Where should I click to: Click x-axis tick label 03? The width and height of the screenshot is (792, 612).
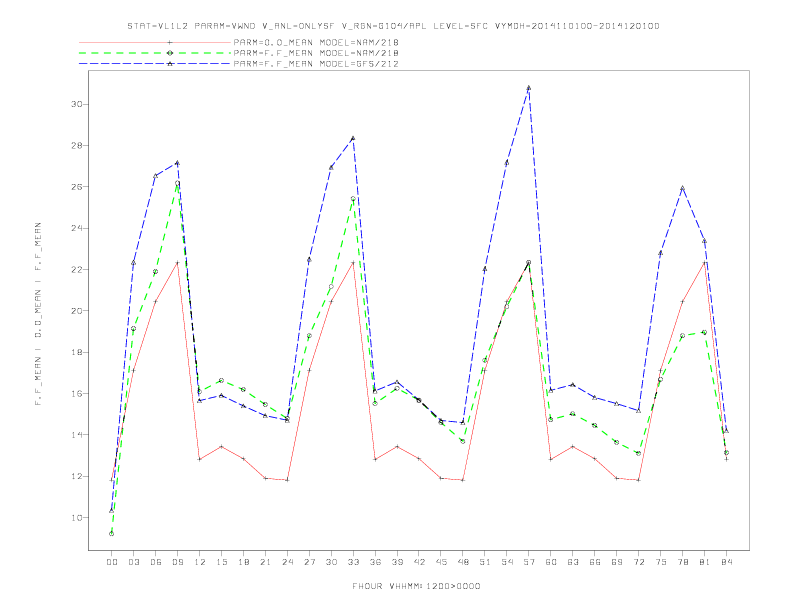(x=133, y=562)
